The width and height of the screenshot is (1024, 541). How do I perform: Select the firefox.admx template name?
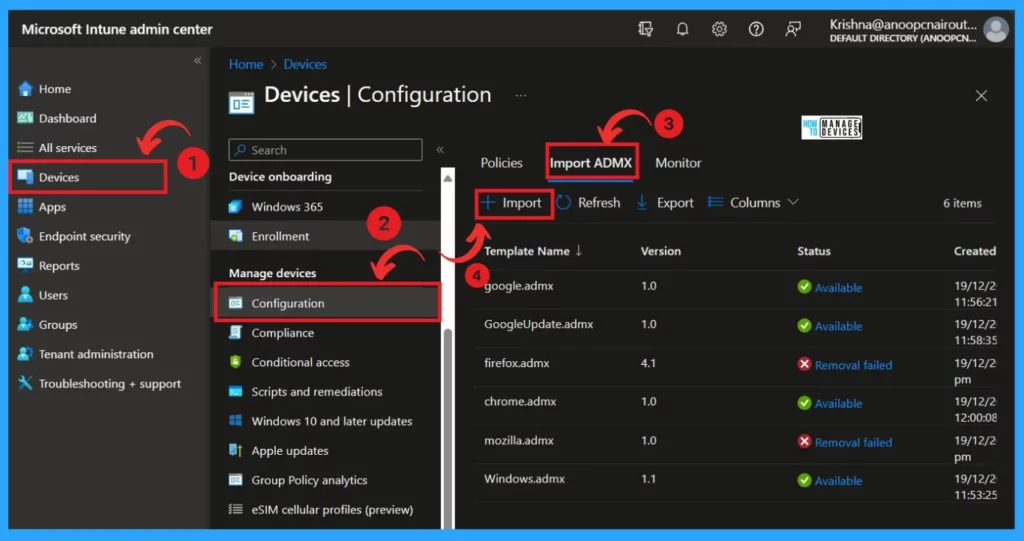(x=517, y=363)
